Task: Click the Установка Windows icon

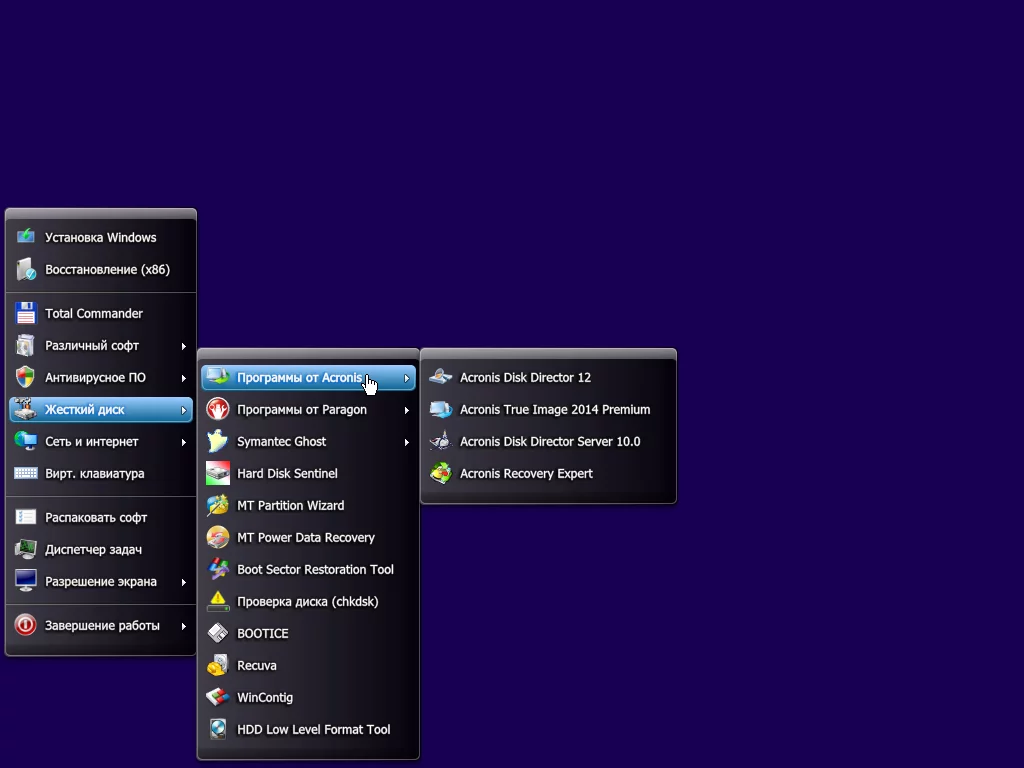Action: point(25,237)
